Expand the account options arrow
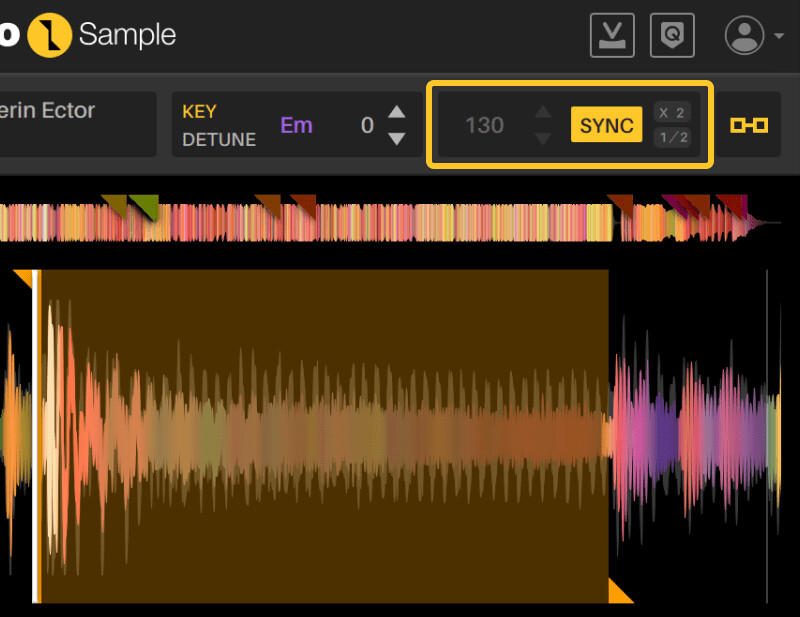The height and width of the screenshot is (617, 800). pyautogui.click(x=778, y=35)
